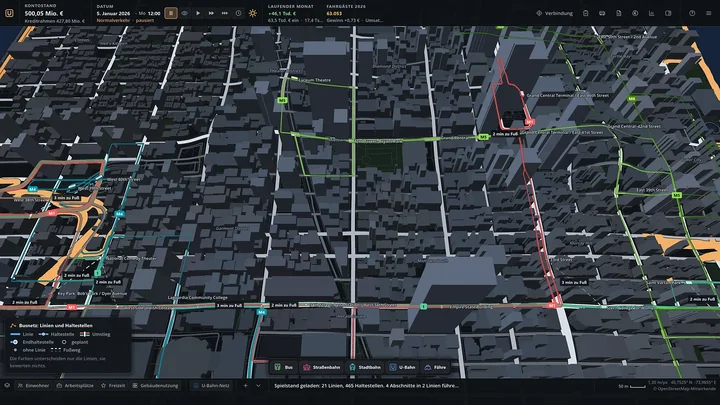Open the clock time settings icon

click(238, 13)
